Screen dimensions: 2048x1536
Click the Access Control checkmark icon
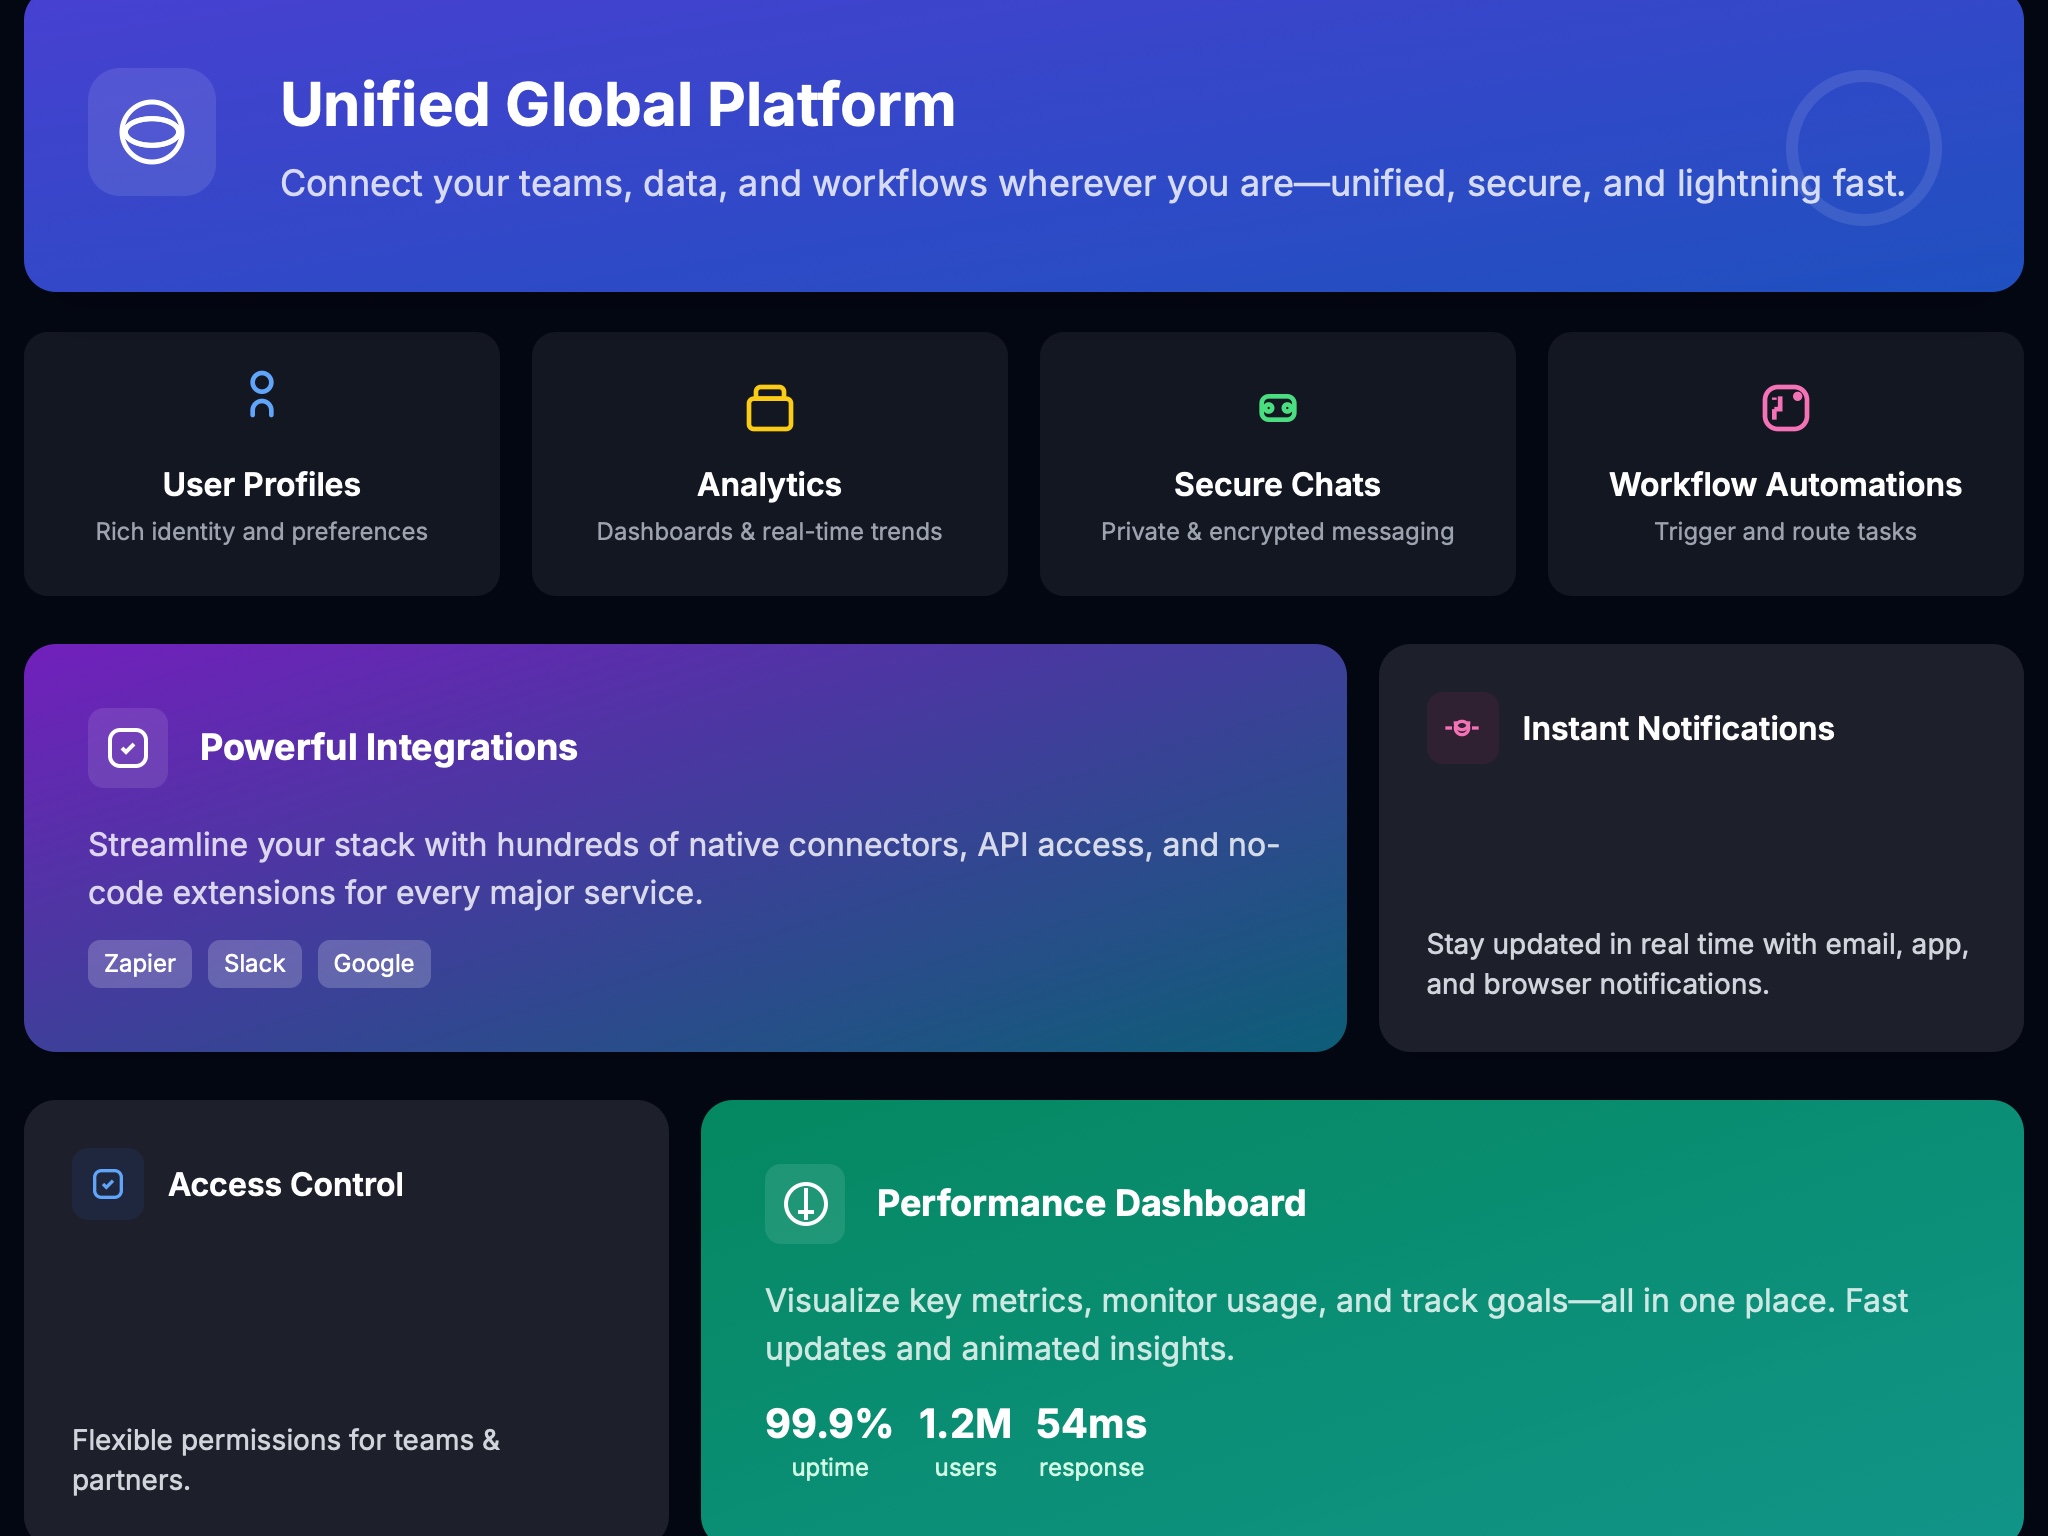tap(107, 1185)
